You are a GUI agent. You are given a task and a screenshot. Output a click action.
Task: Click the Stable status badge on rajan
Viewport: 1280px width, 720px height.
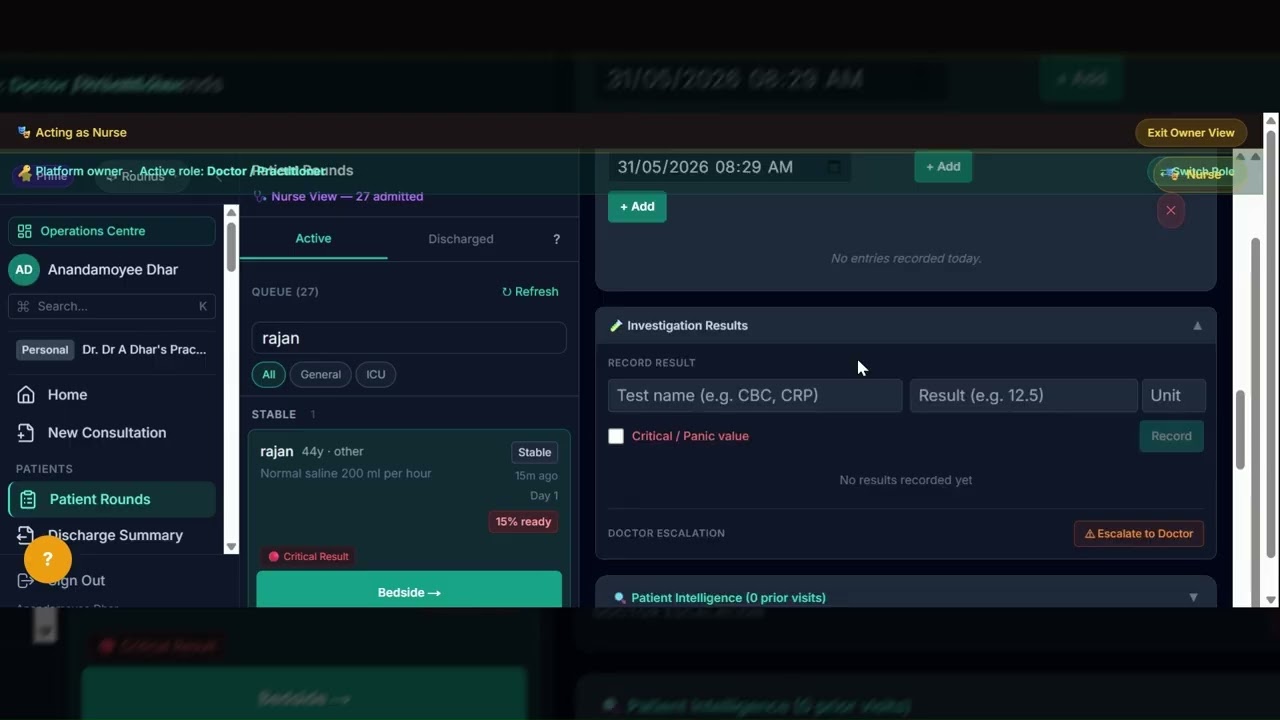pos(535,453)
